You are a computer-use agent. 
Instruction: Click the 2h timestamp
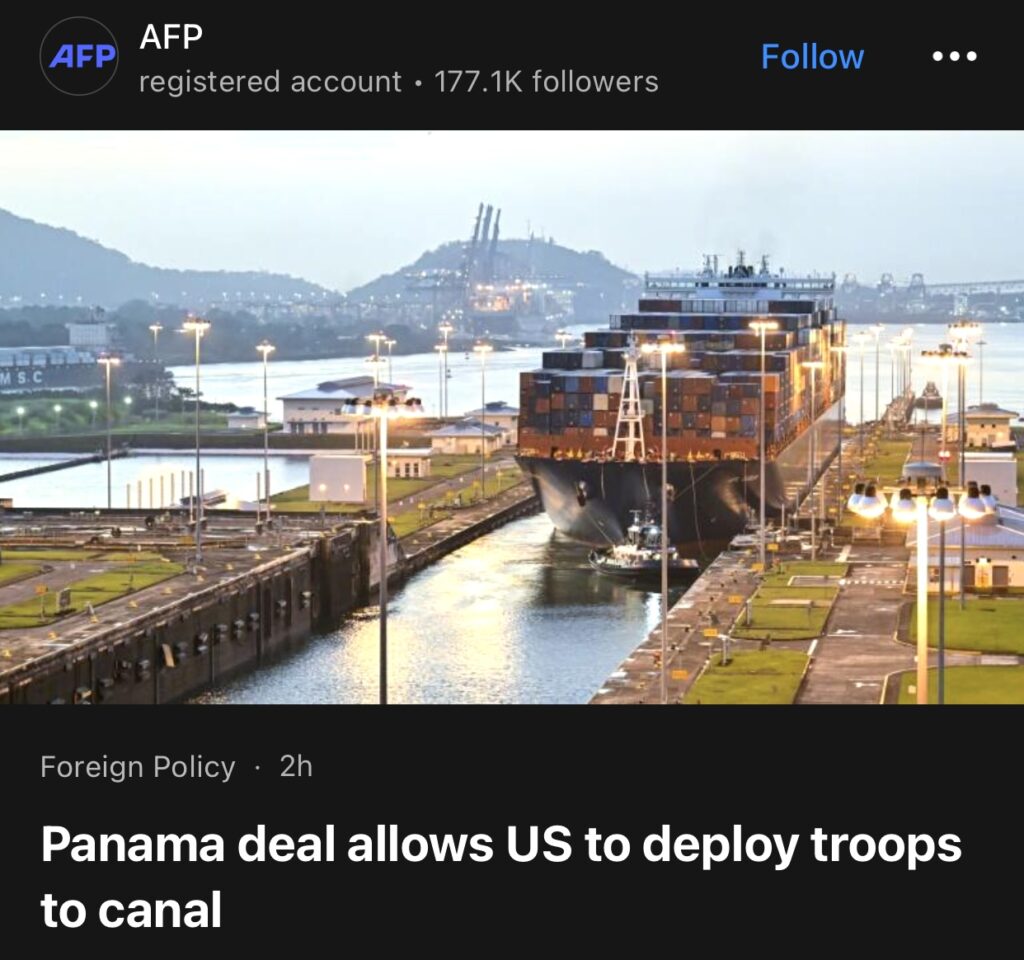[296, 766]
